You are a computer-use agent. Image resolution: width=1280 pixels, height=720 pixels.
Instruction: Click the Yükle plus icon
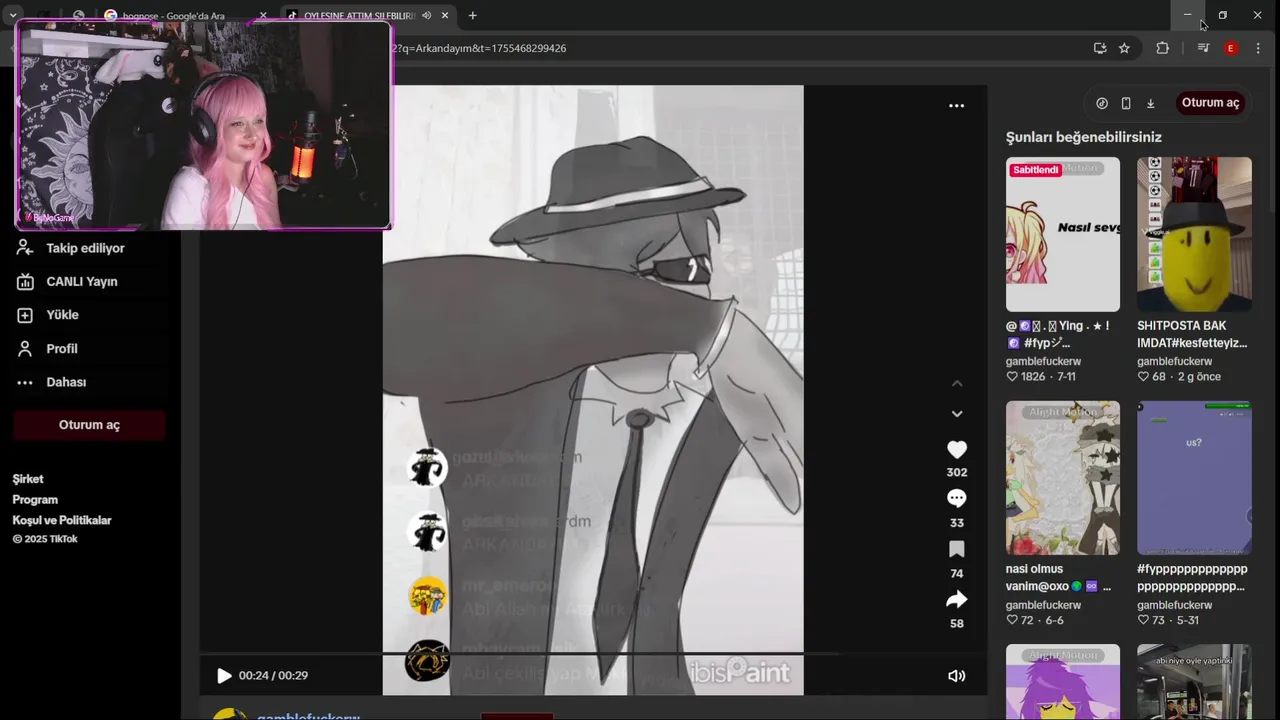coord(25,315)
